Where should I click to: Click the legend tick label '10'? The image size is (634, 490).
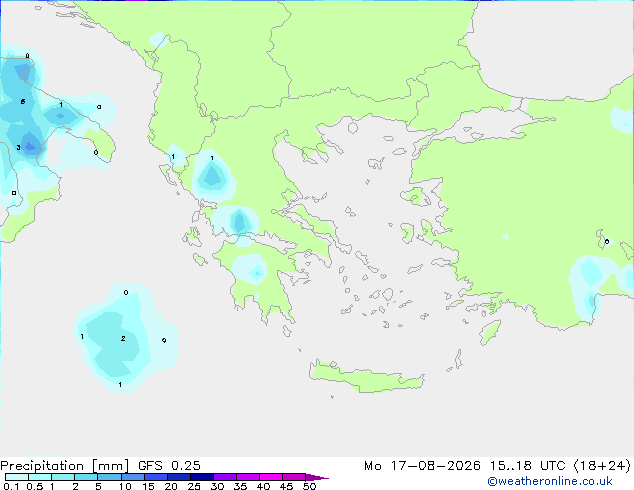[125, 486]
